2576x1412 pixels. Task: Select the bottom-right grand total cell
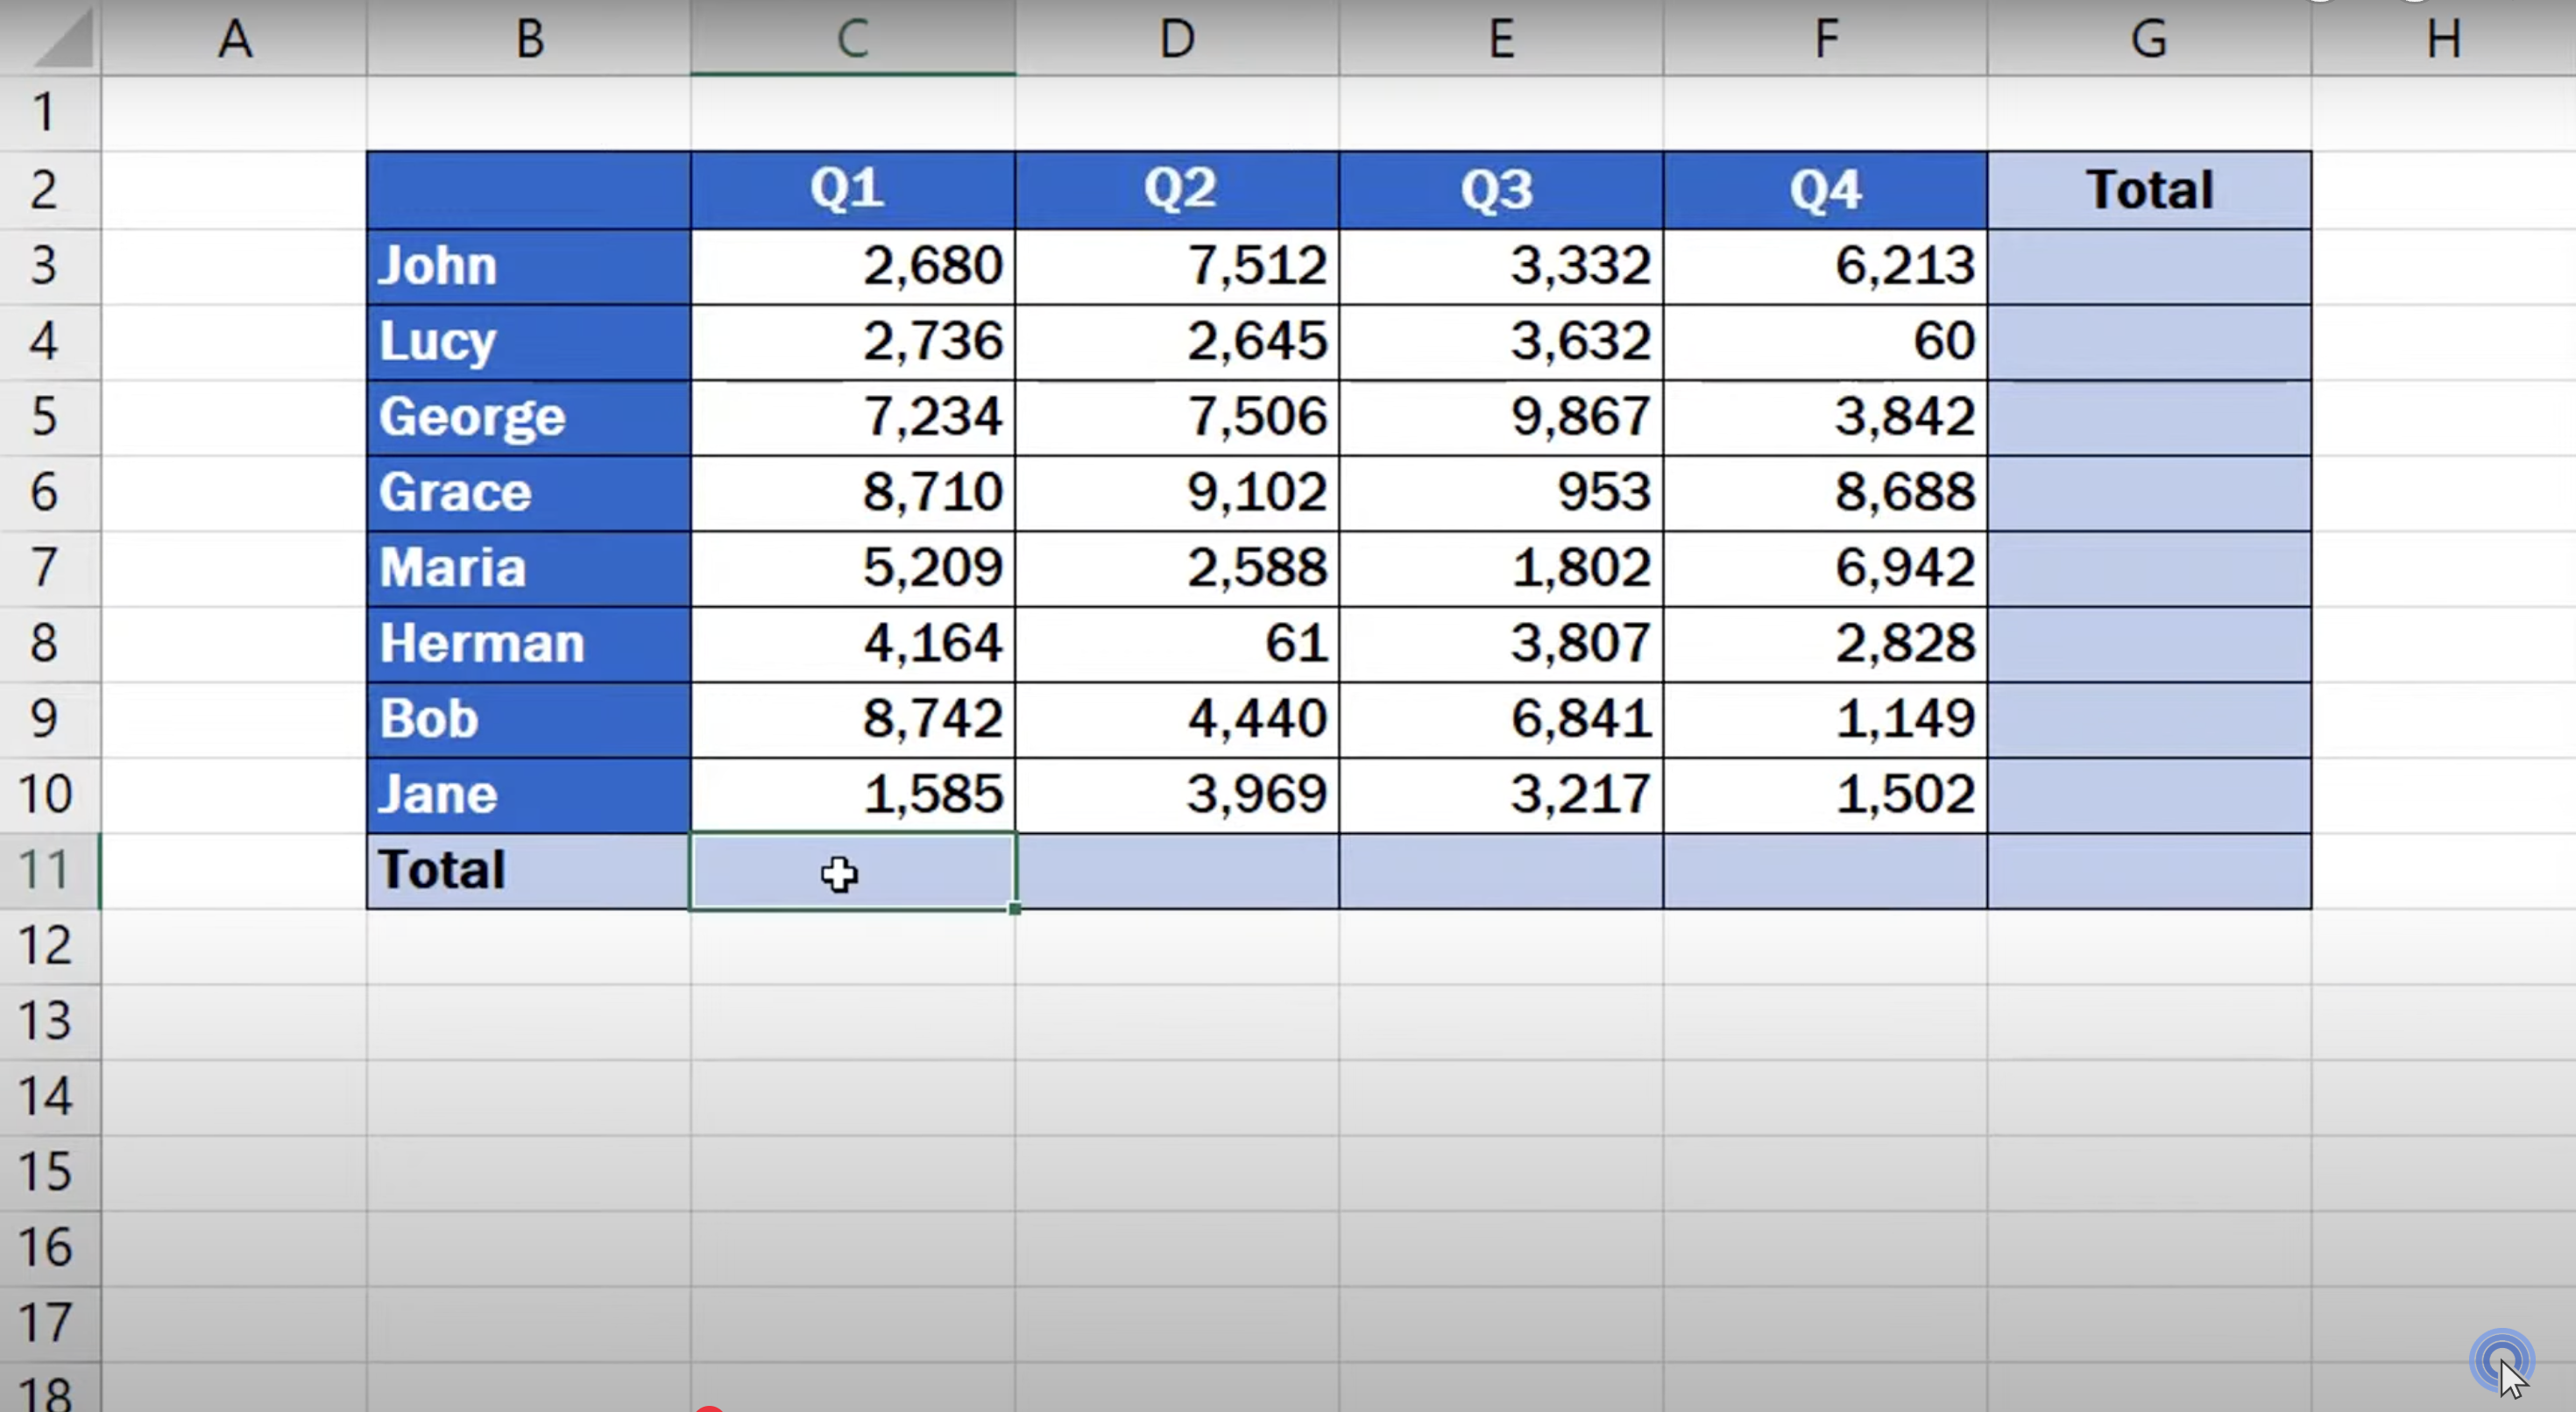[2148, 870]
